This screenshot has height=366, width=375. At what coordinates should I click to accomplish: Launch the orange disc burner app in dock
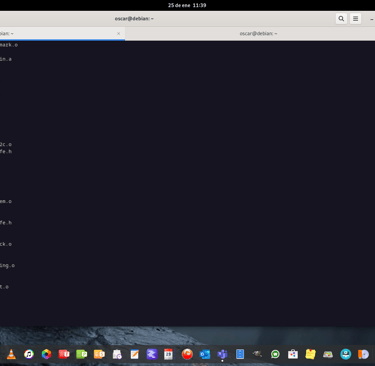pyautogui.click(x=363, y=354)
